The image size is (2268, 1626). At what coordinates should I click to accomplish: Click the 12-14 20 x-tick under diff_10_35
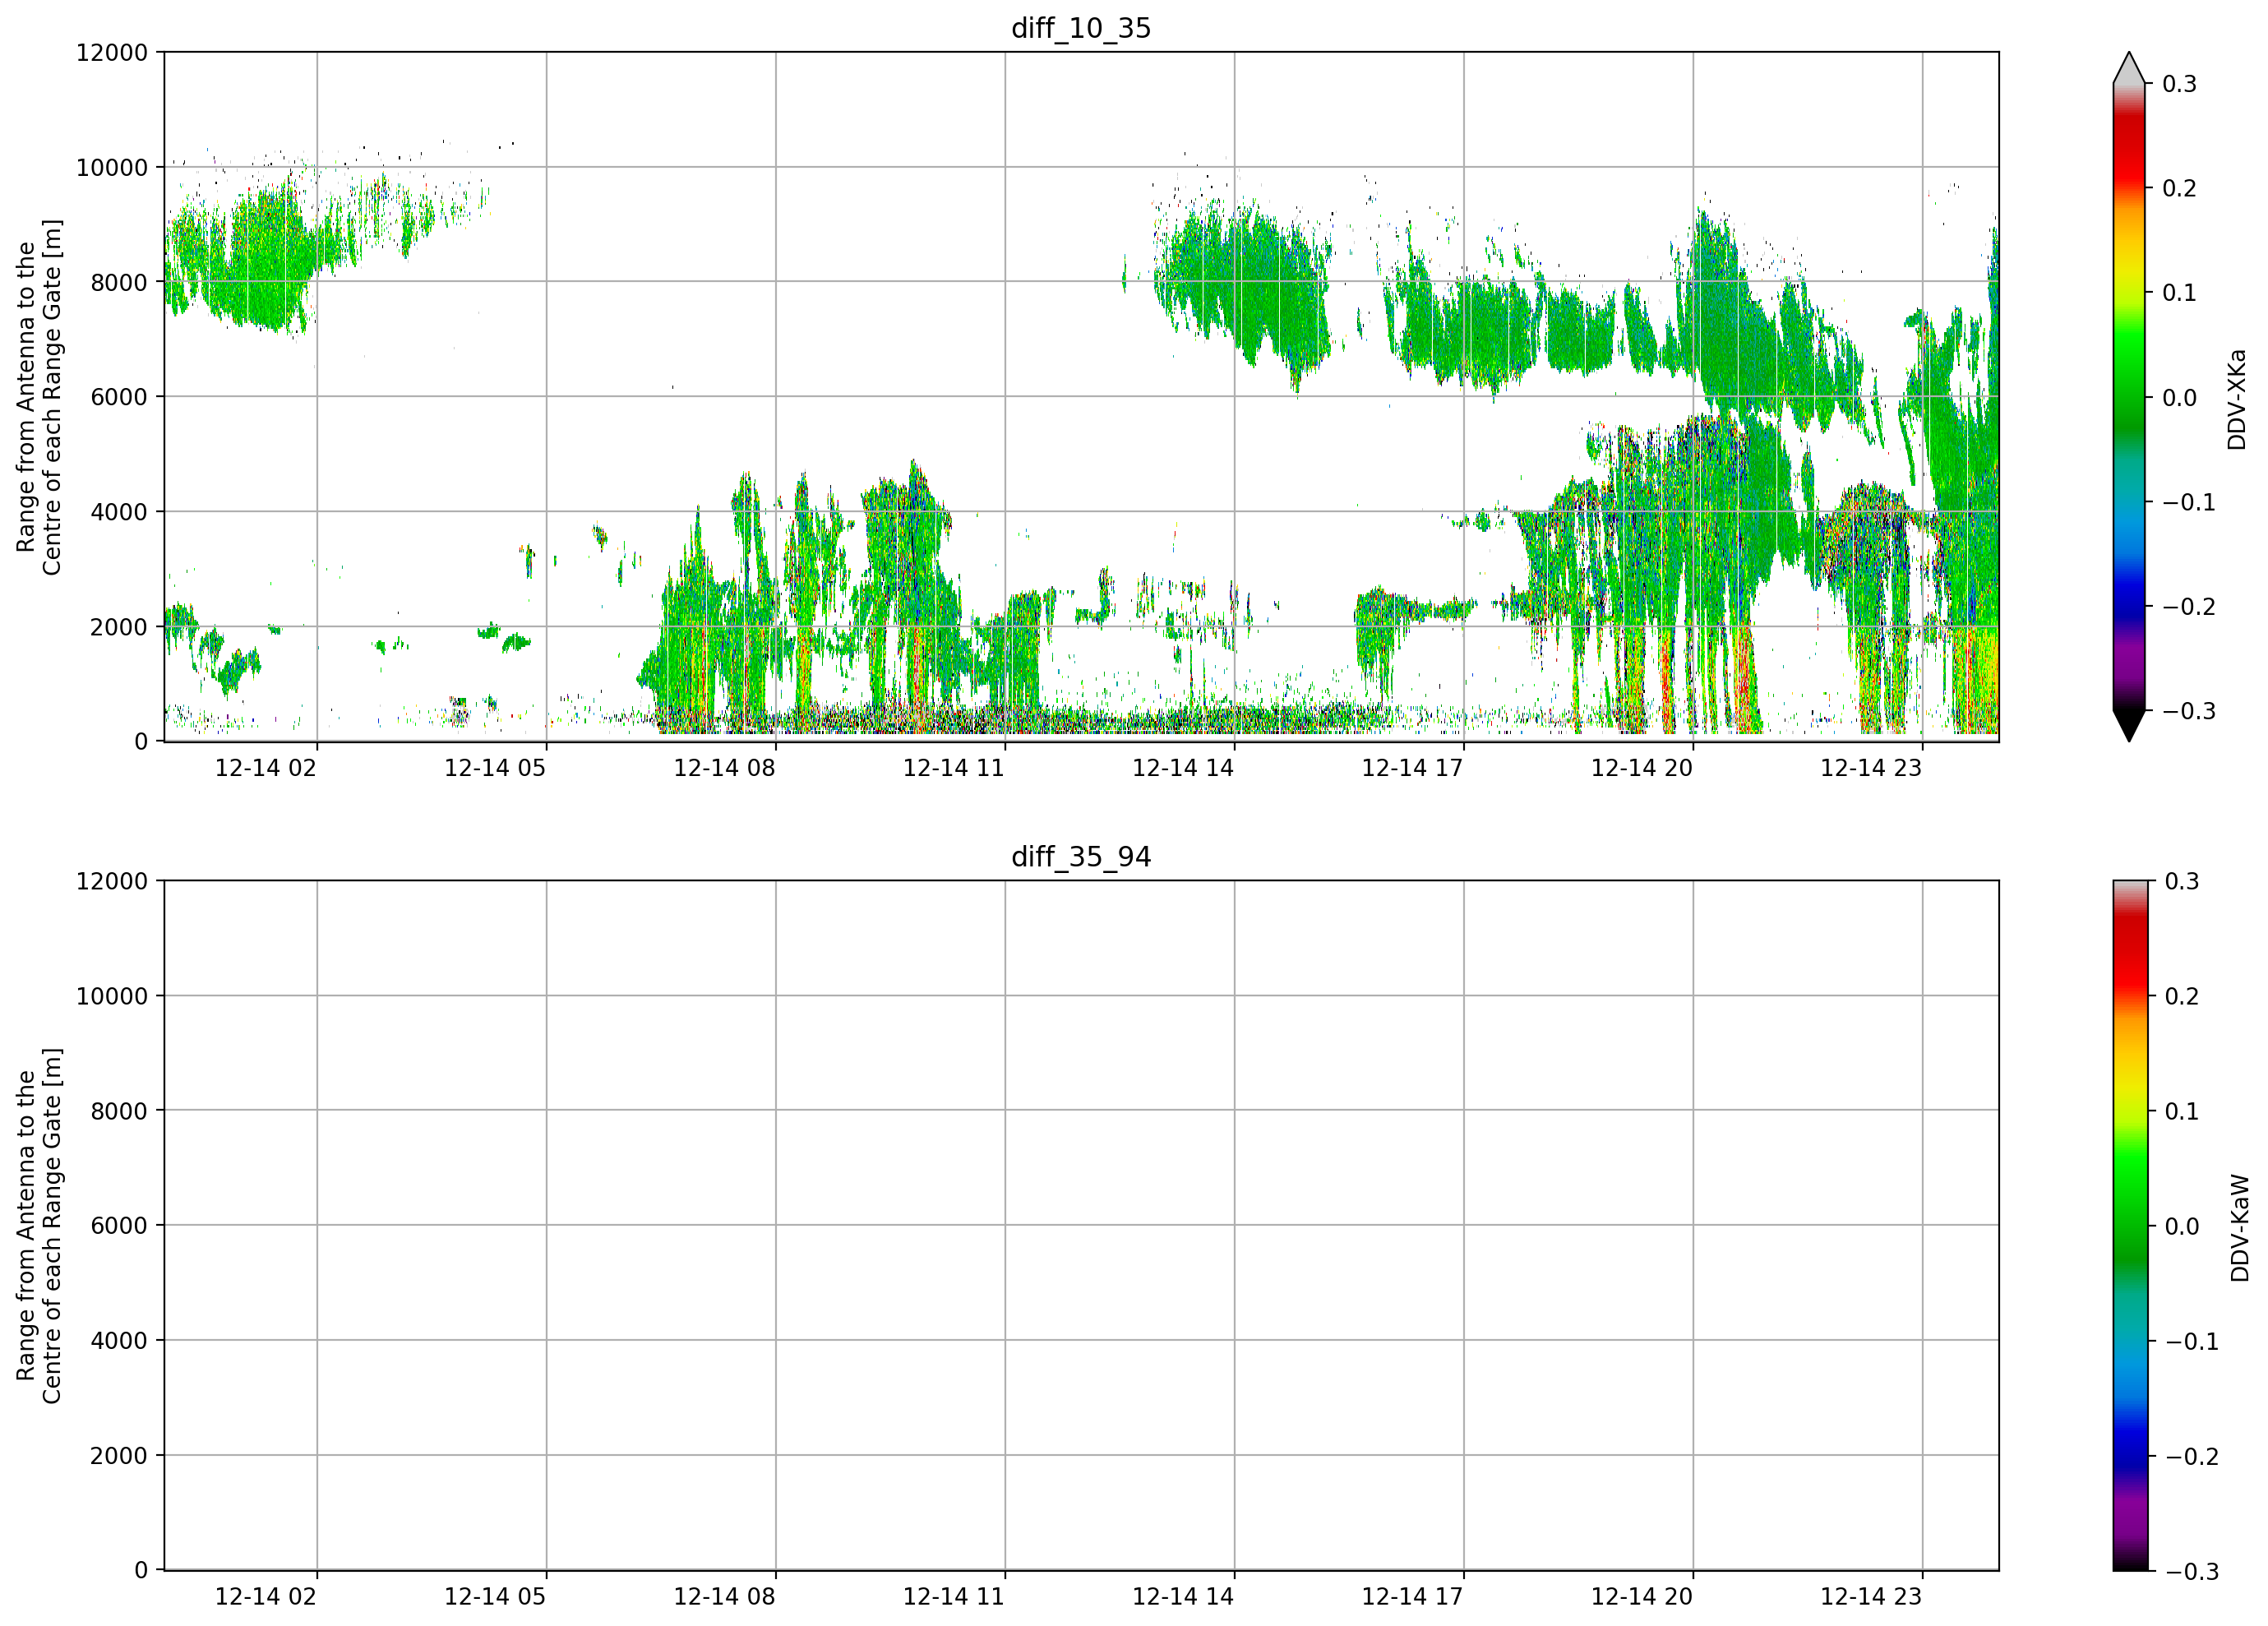click(1642, 768)
